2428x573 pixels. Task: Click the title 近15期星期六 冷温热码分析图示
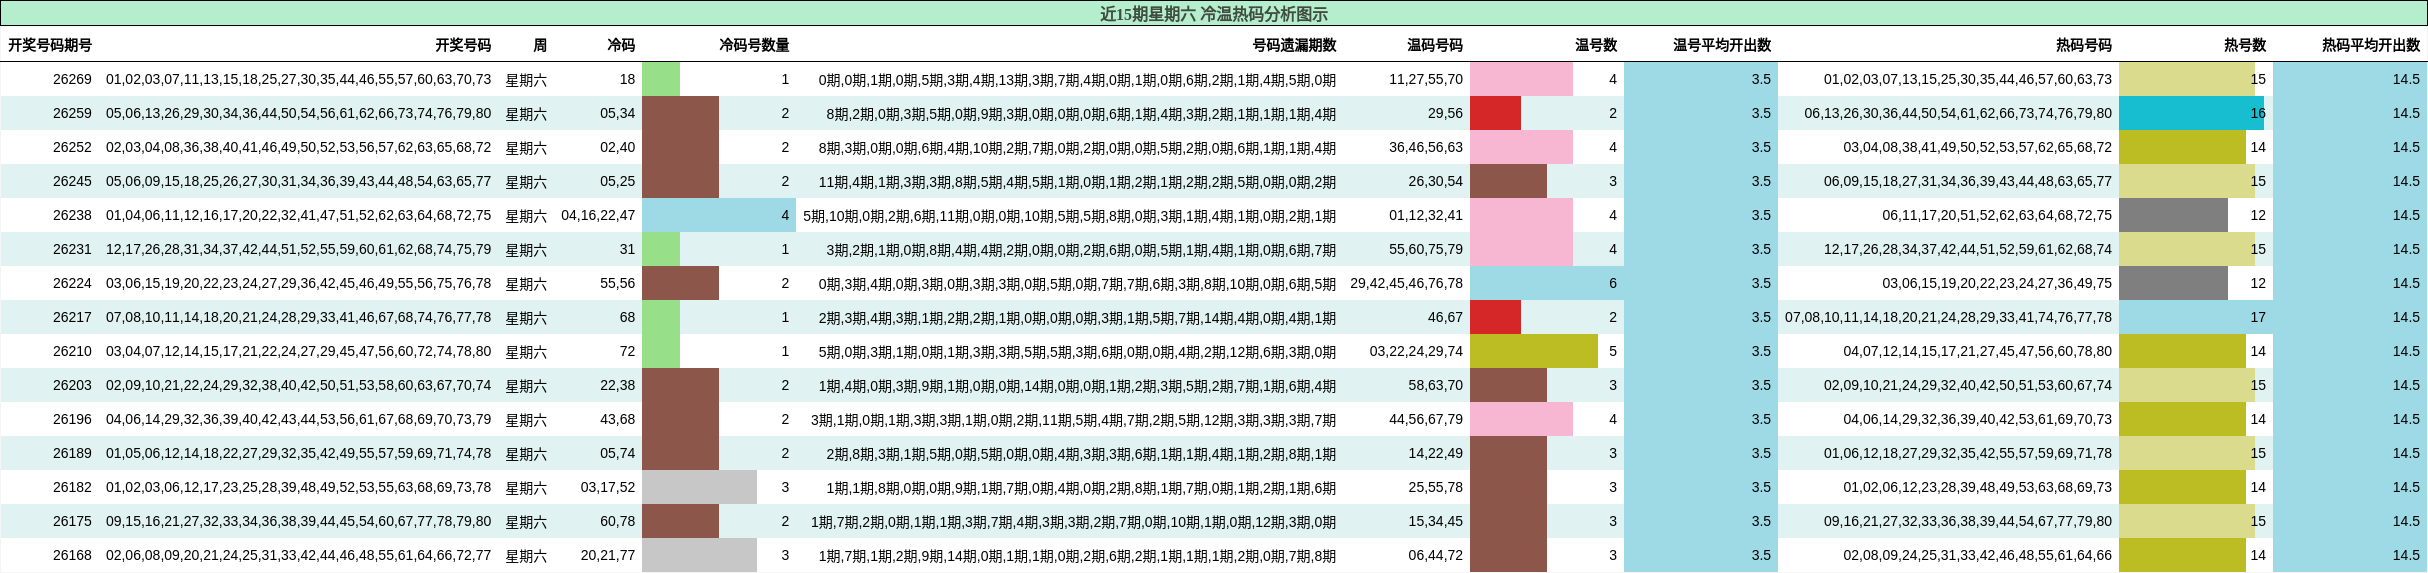pyautogui.click(x=1213, y=14)
